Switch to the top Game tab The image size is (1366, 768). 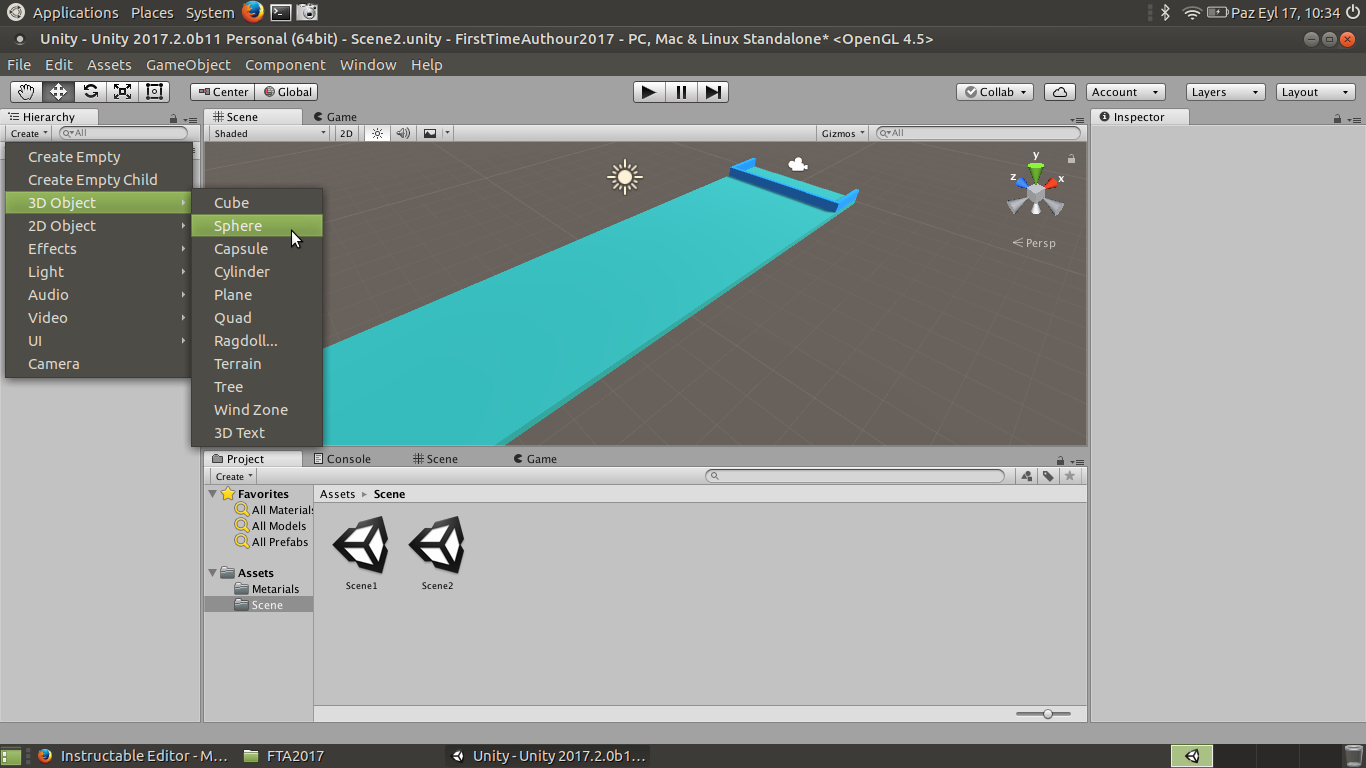tap(335, 117)
